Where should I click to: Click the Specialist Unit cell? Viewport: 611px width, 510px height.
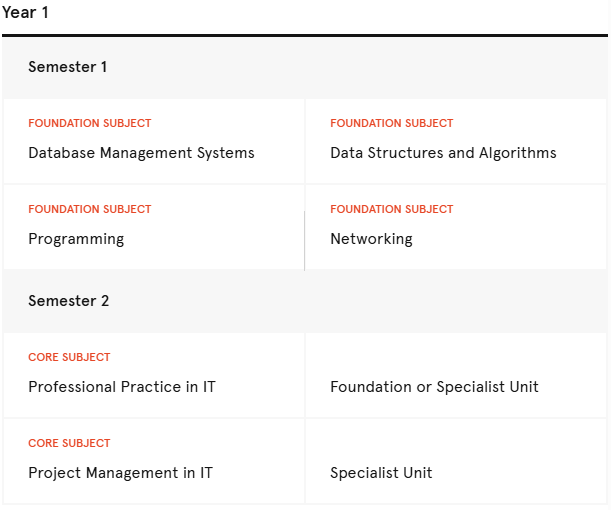coord(456,461)
